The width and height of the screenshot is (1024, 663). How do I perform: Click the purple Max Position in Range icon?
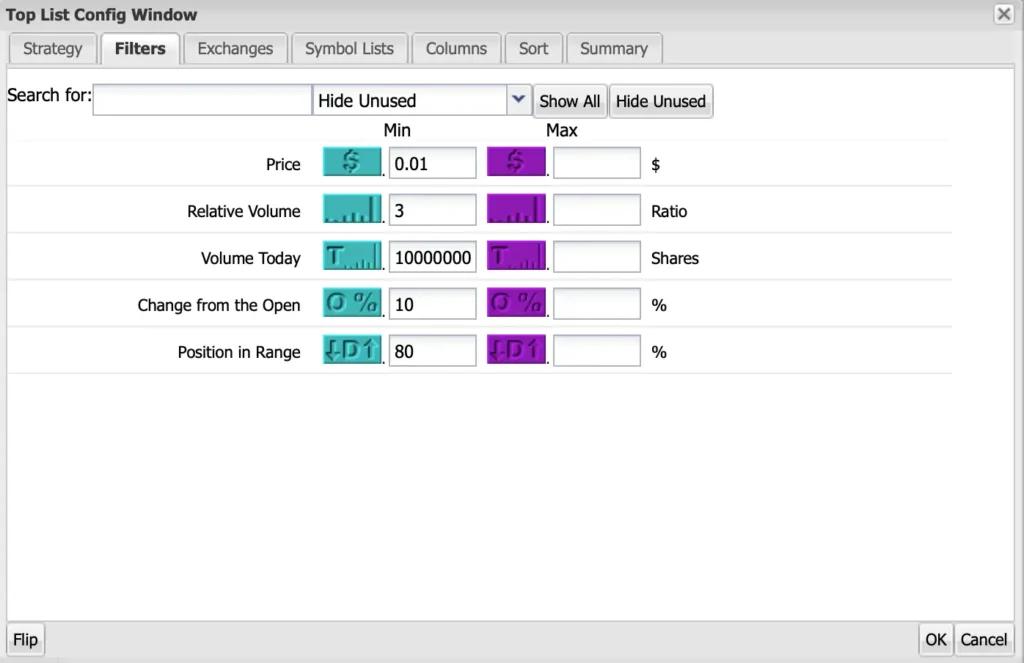(516, 351)
